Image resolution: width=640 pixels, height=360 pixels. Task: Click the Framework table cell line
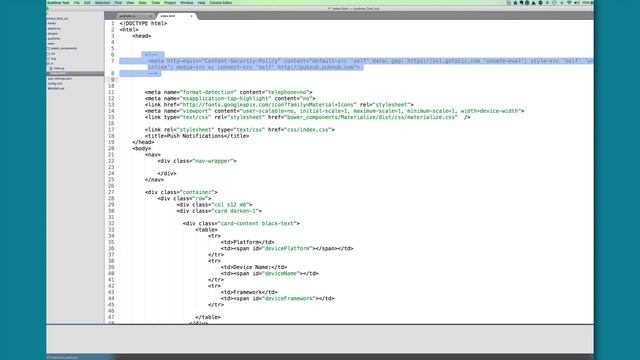[x=249, y=292]
